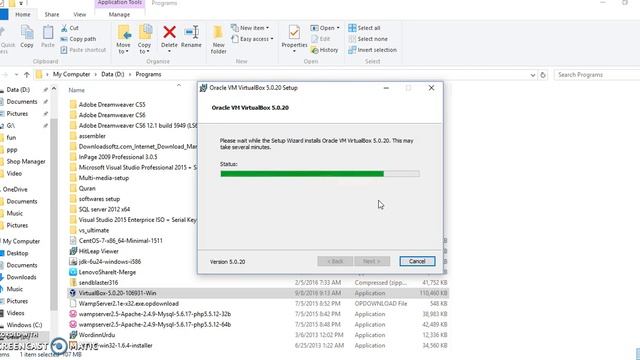Click Data (D:) in the breadcrumb path
Viewport: 640px width, 360px height.
tap(113, 75)
